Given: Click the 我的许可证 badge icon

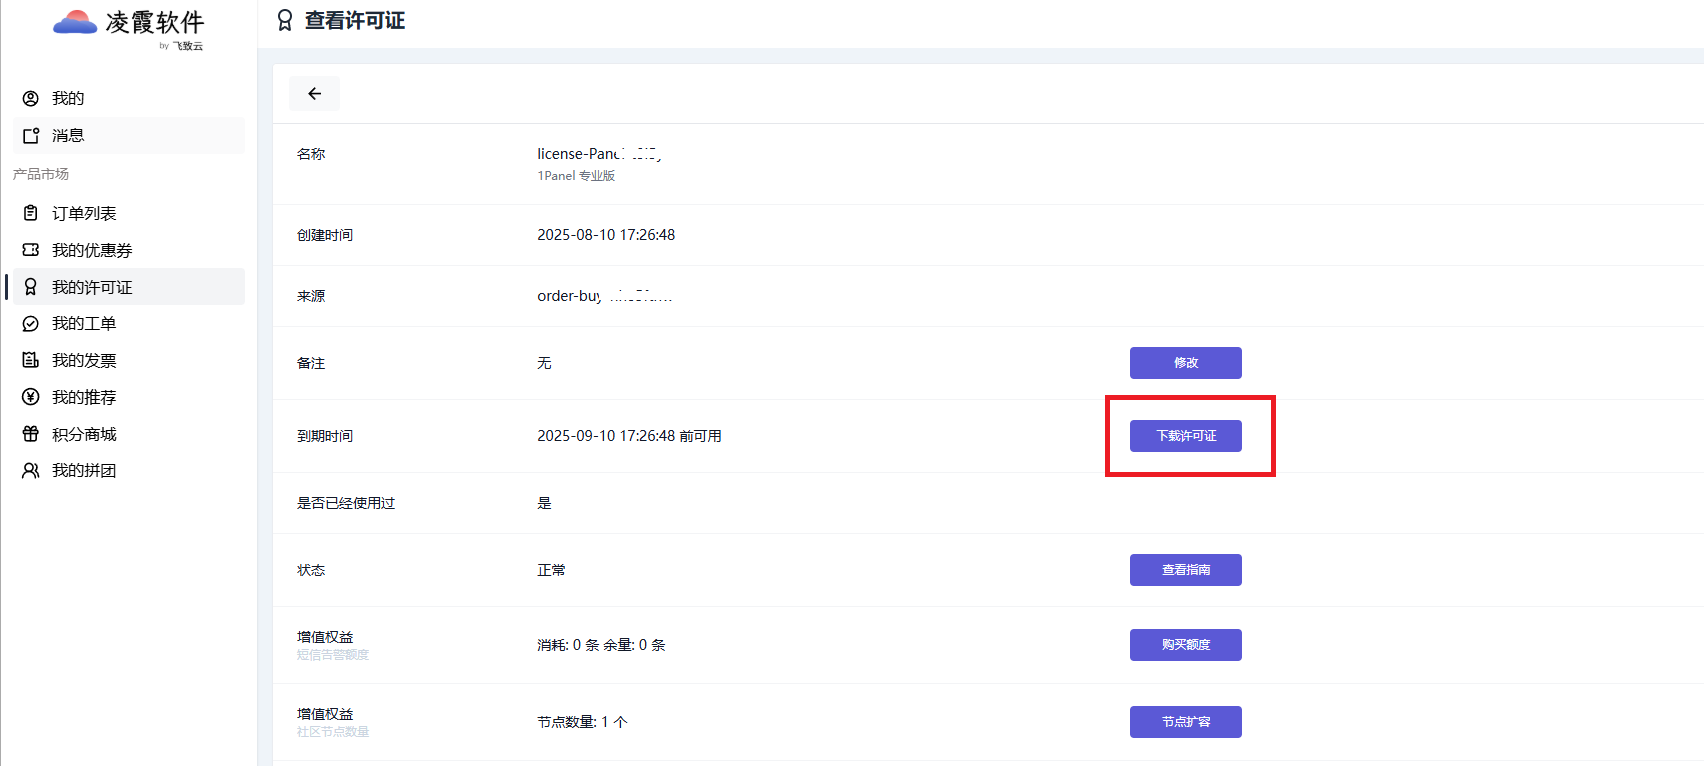Looking at the screenshot, I should coord(31,287).
